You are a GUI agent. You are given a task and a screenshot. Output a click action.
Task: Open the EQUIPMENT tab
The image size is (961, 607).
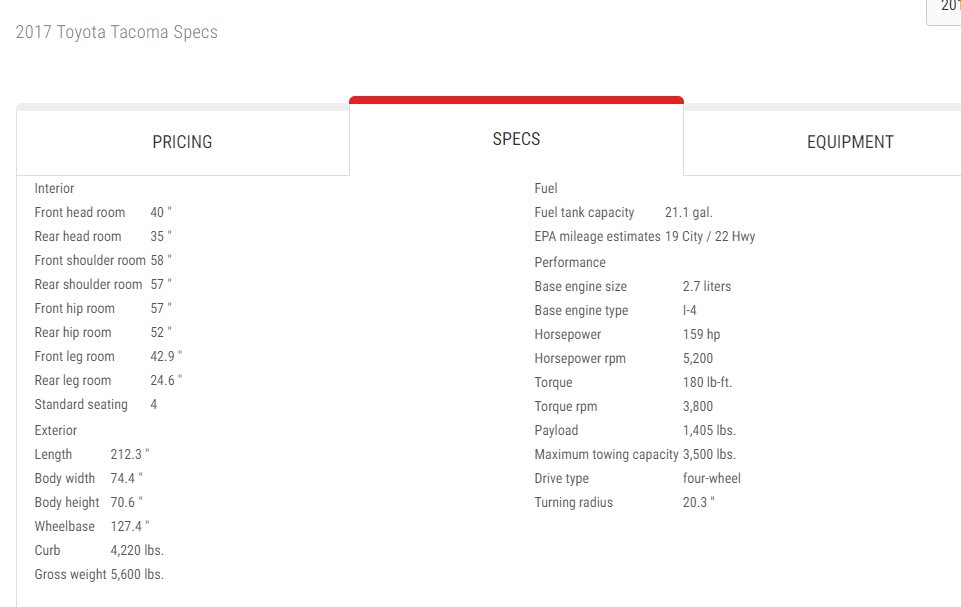(x=850, y=142)
